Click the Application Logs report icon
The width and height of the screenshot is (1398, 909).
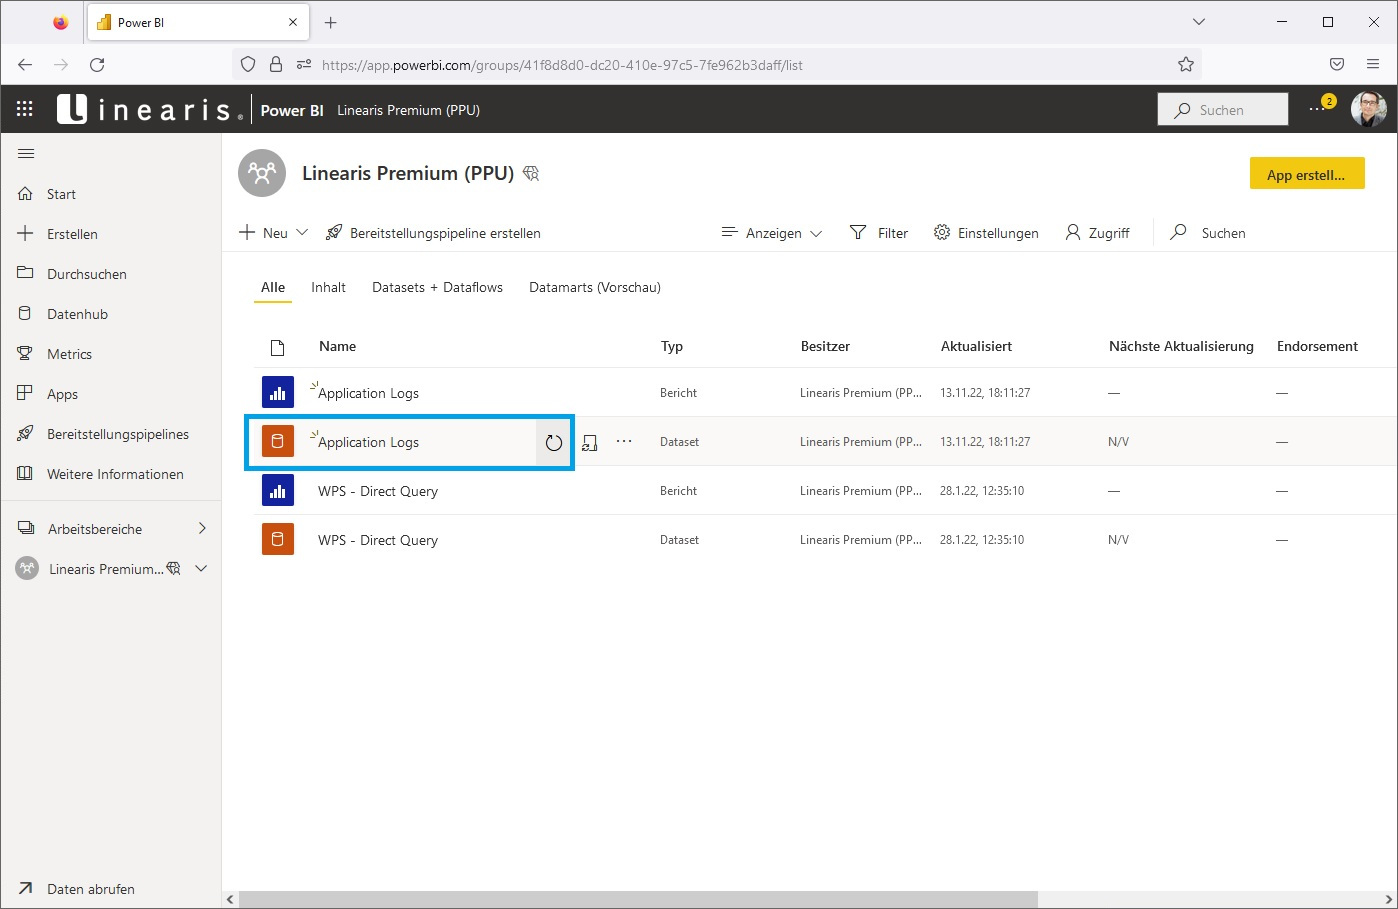coord(277,392)
